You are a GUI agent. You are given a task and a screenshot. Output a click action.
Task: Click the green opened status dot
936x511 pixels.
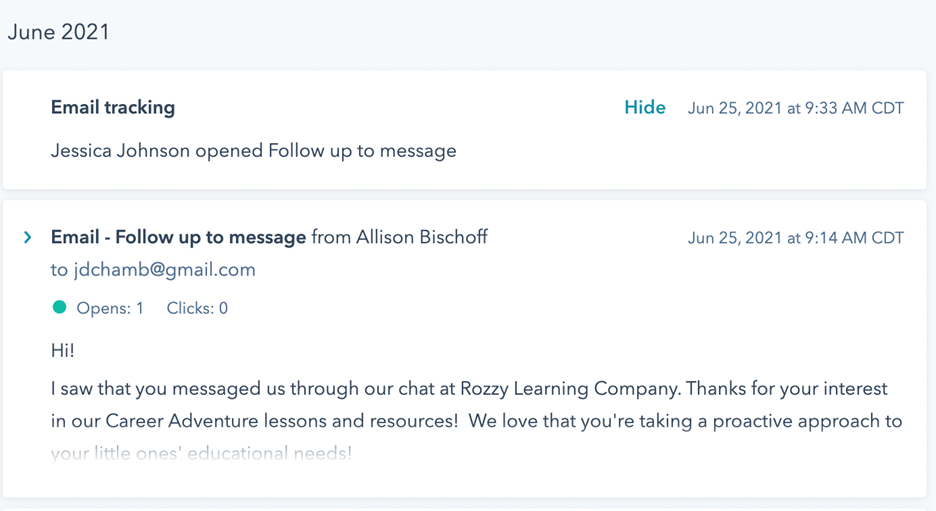[x=59, y=307]
